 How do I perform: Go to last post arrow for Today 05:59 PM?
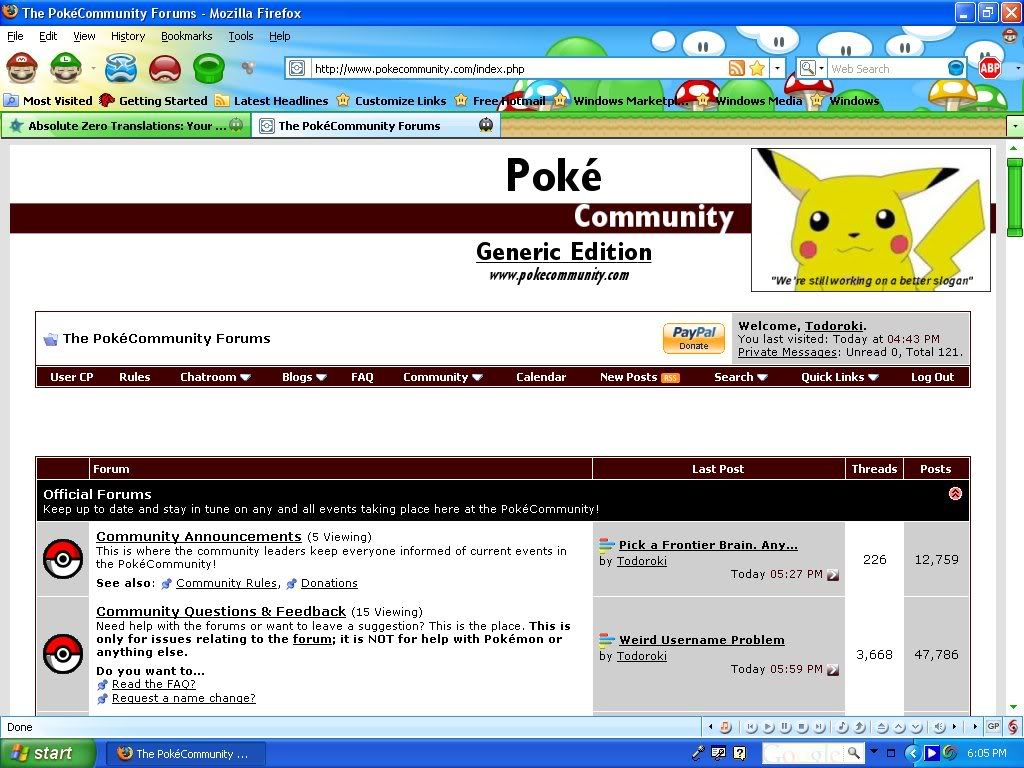pos(833,669)
